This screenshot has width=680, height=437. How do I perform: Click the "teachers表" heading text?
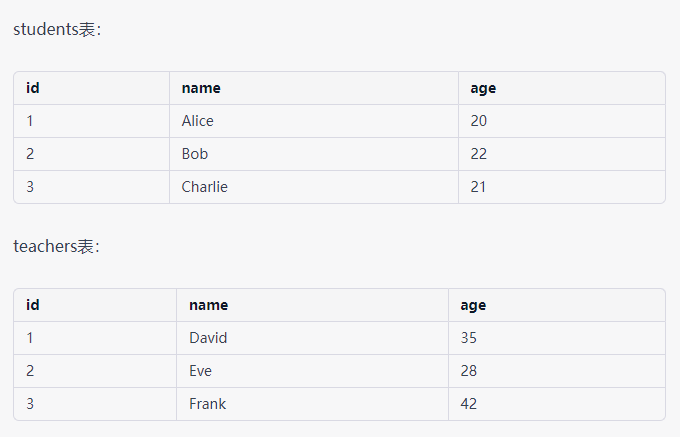[56, 247]
